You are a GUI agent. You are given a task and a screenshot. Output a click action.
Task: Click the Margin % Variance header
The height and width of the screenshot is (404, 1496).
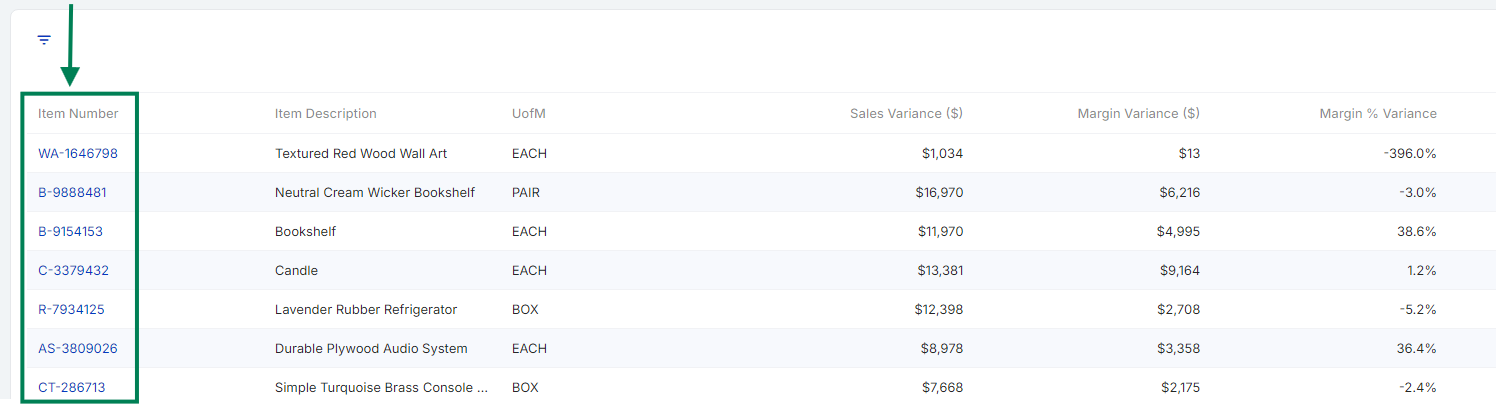coord(1377,114)
